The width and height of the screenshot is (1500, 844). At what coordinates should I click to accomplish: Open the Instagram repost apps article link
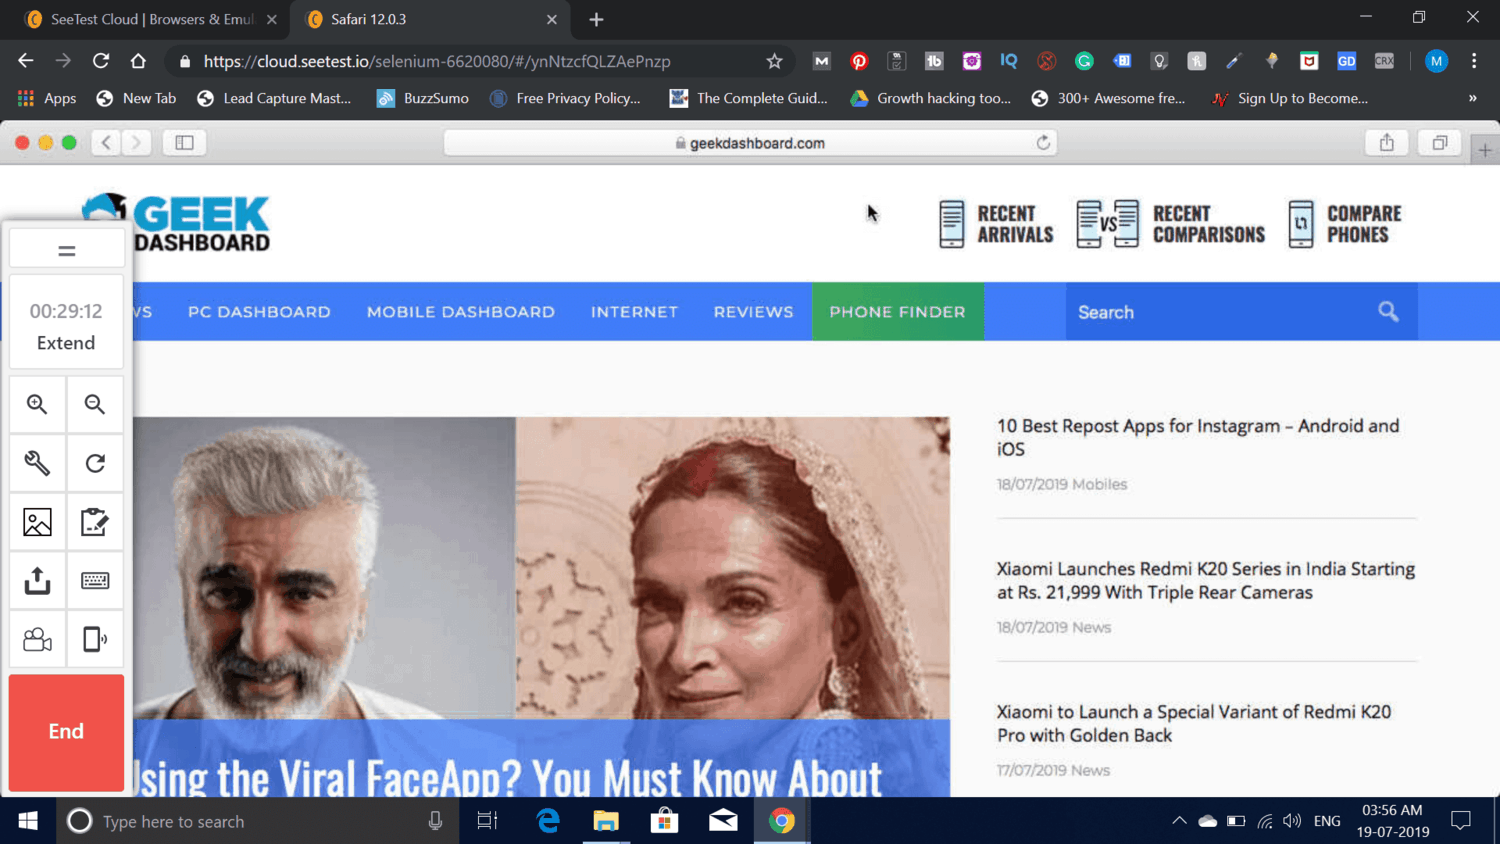(1197, 437)
